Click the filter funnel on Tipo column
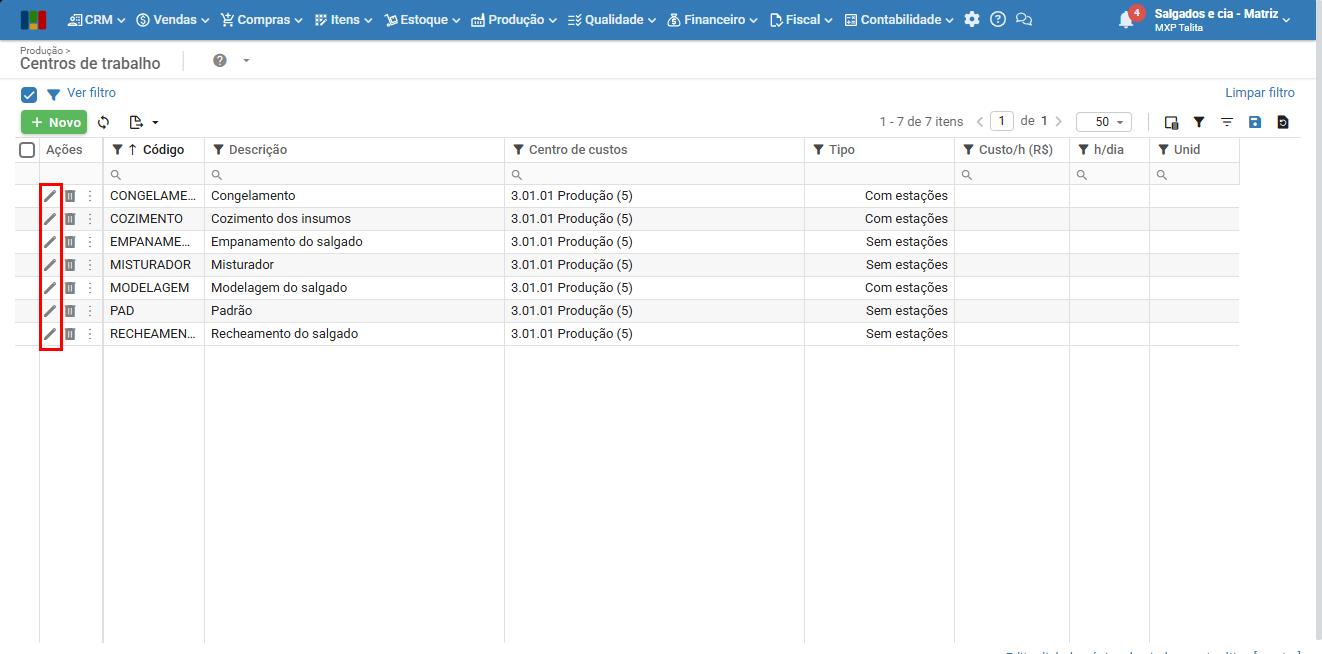This screenshot has height=654, width=1322. point(818,150)
